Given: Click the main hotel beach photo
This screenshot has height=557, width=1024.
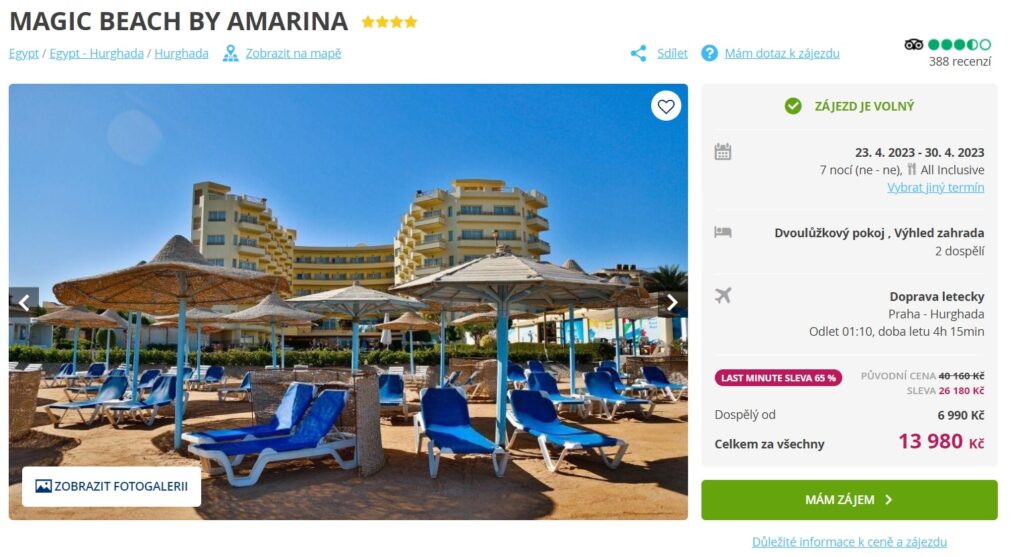Looking at the screenshot, I should coord(348,302).
